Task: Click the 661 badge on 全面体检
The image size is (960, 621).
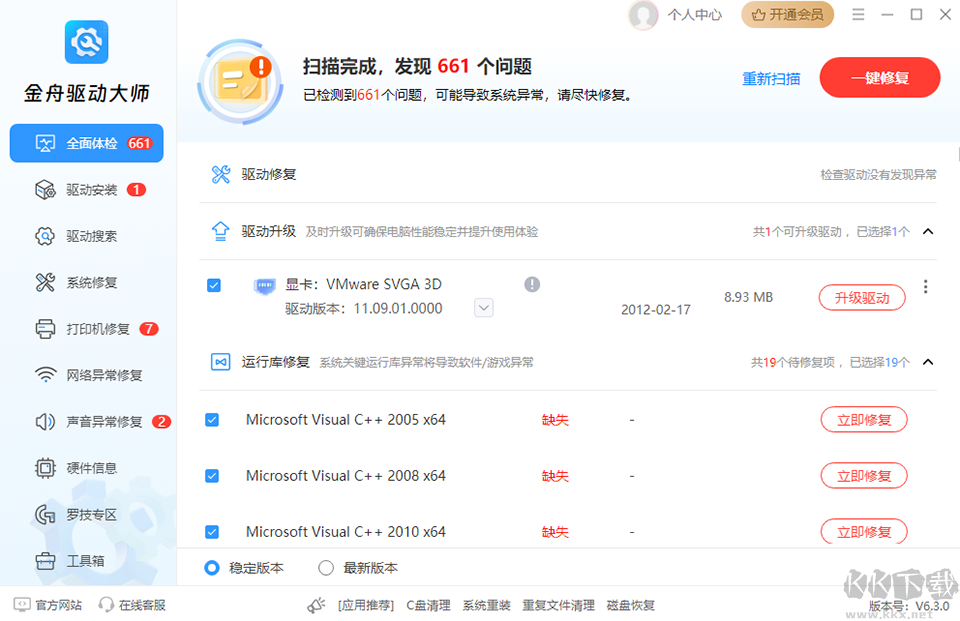Action: point(139,143)
